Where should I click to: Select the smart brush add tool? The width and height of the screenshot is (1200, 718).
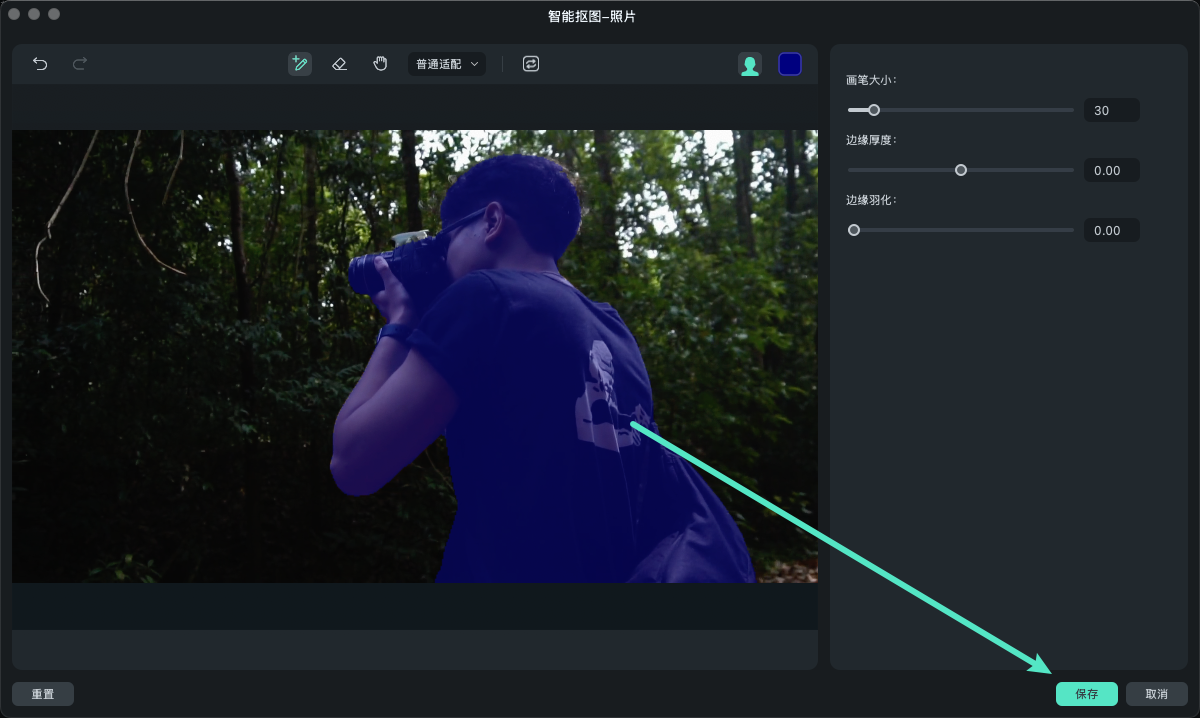click(299, 64)
